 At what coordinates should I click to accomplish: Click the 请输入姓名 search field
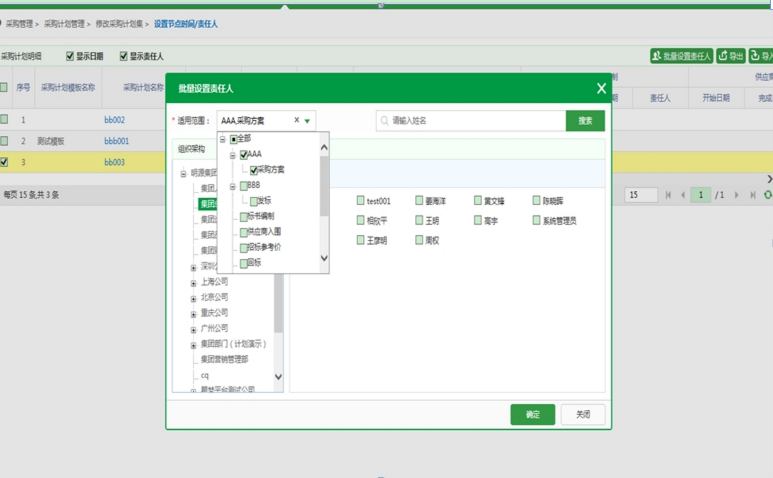(471, 121)
